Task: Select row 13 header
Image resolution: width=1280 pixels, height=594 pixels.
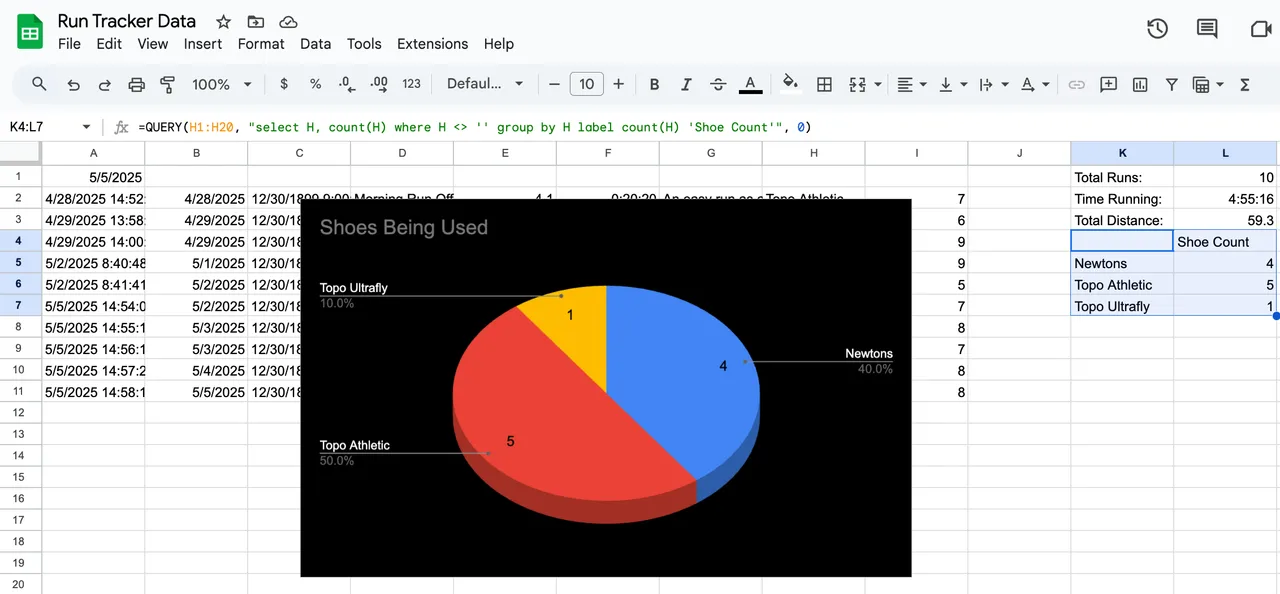Action: [x=20, y=433]
